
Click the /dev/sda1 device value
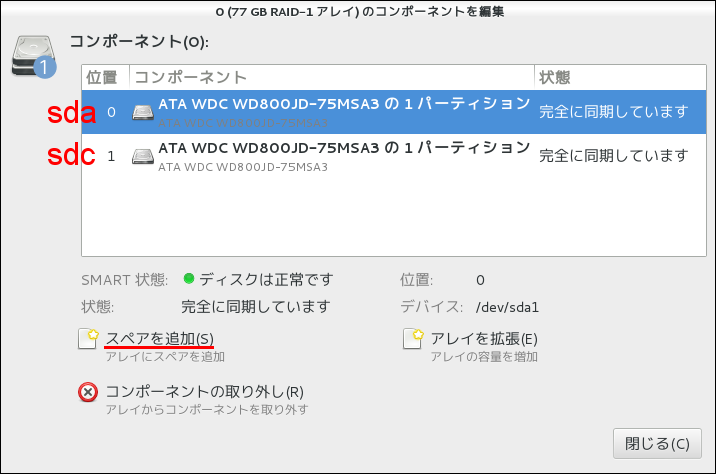[x=507, y=307]
